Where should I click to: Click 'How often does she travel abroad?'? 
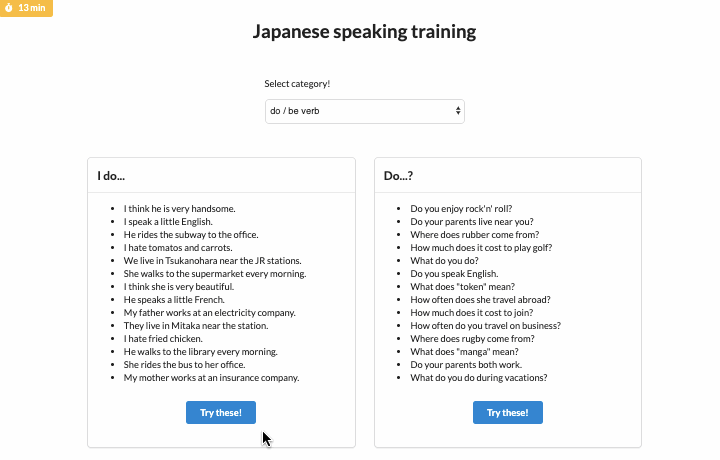(x=480, y=300)
